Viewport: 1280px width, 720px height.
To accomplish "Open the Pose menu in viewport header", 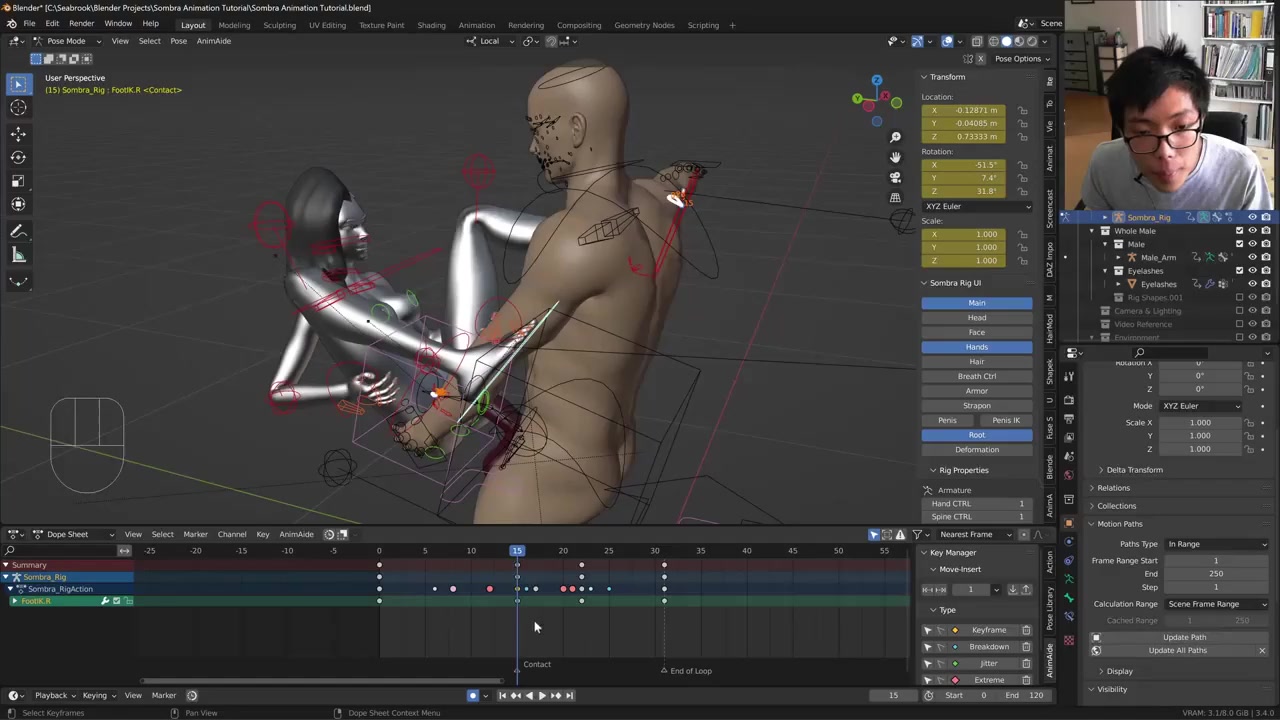I will pos(178,41).
